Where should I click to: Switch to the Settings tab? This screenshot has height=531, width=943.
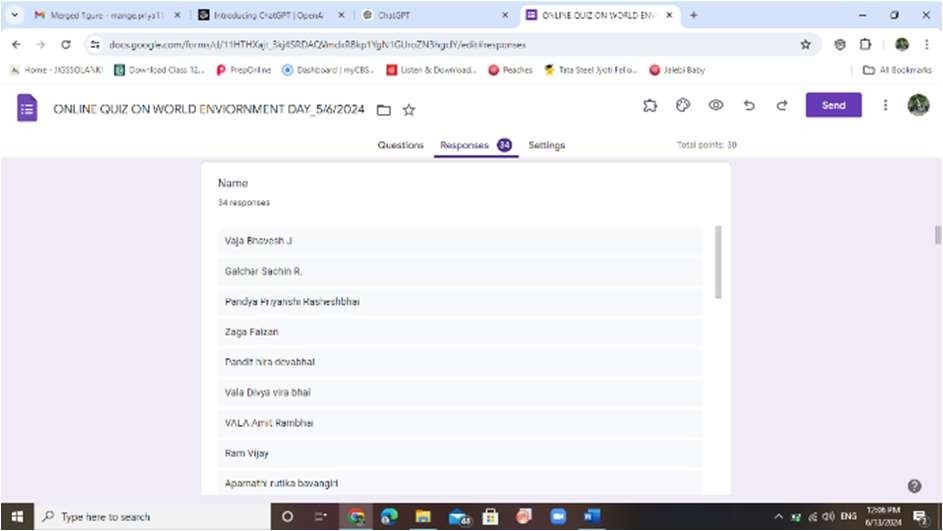546,146
